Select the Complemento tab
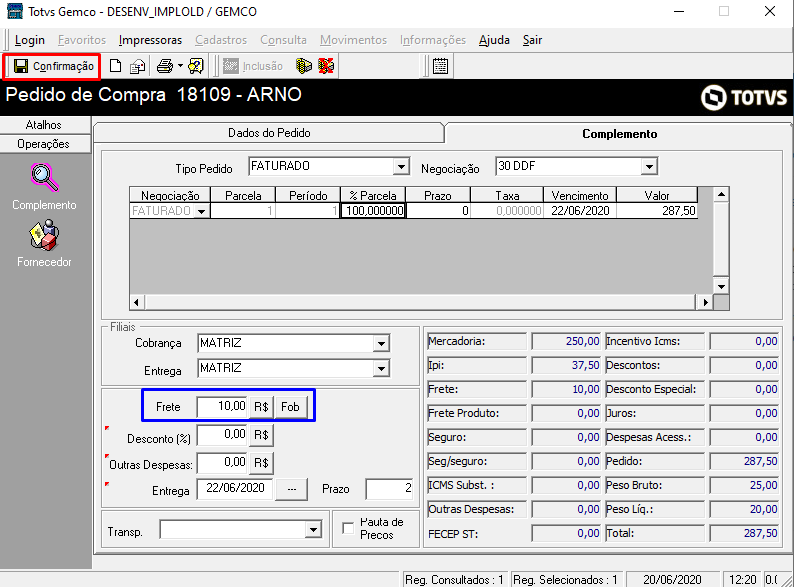The image size is (794, 587). click(619, 134)
